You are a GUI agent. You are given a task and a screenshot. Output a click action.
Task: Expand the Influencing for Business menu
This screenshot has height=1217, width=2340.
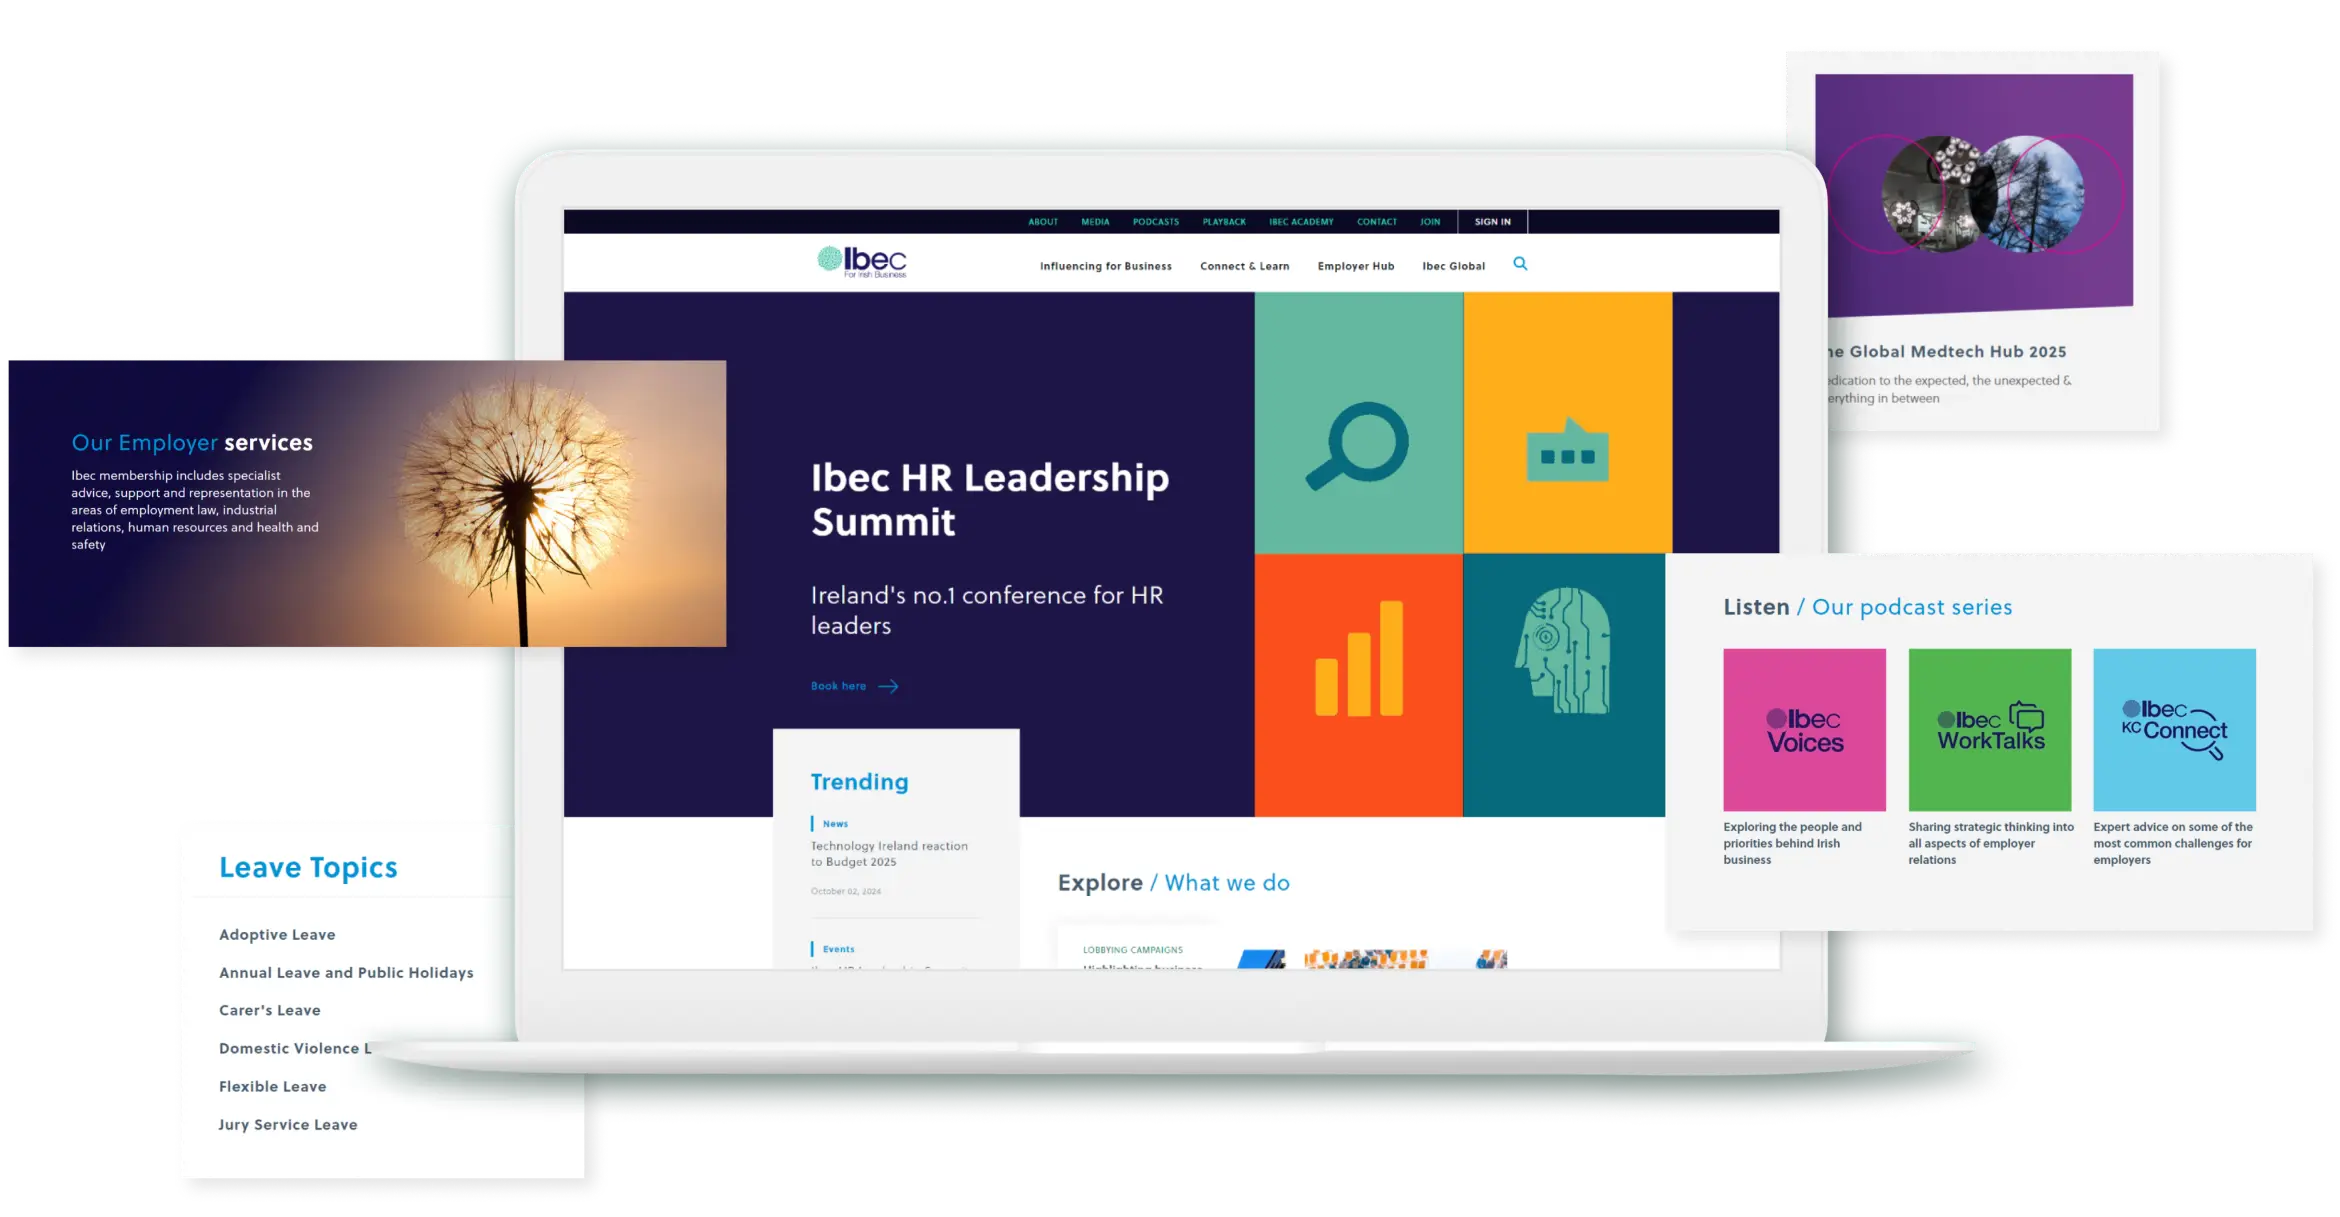click(1105, 266)
